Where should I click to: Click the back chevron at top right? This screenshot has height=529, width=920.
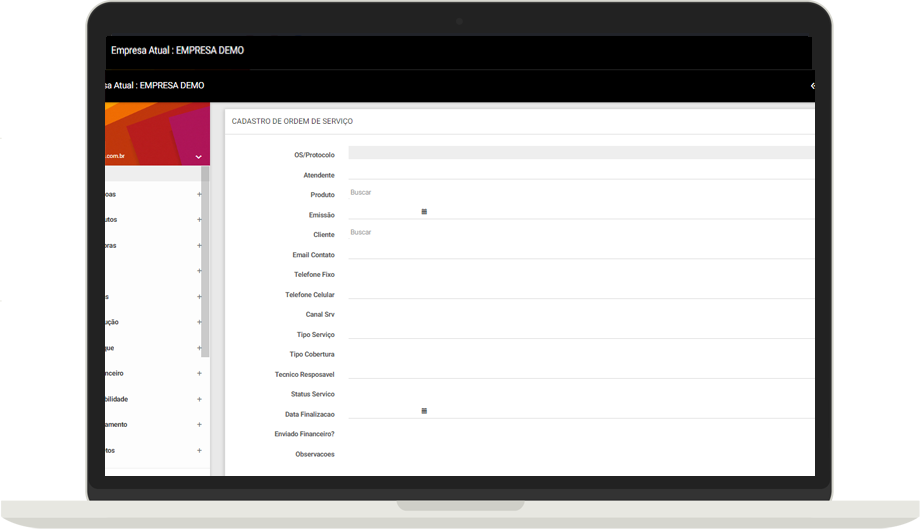click(x=813, y=86)
